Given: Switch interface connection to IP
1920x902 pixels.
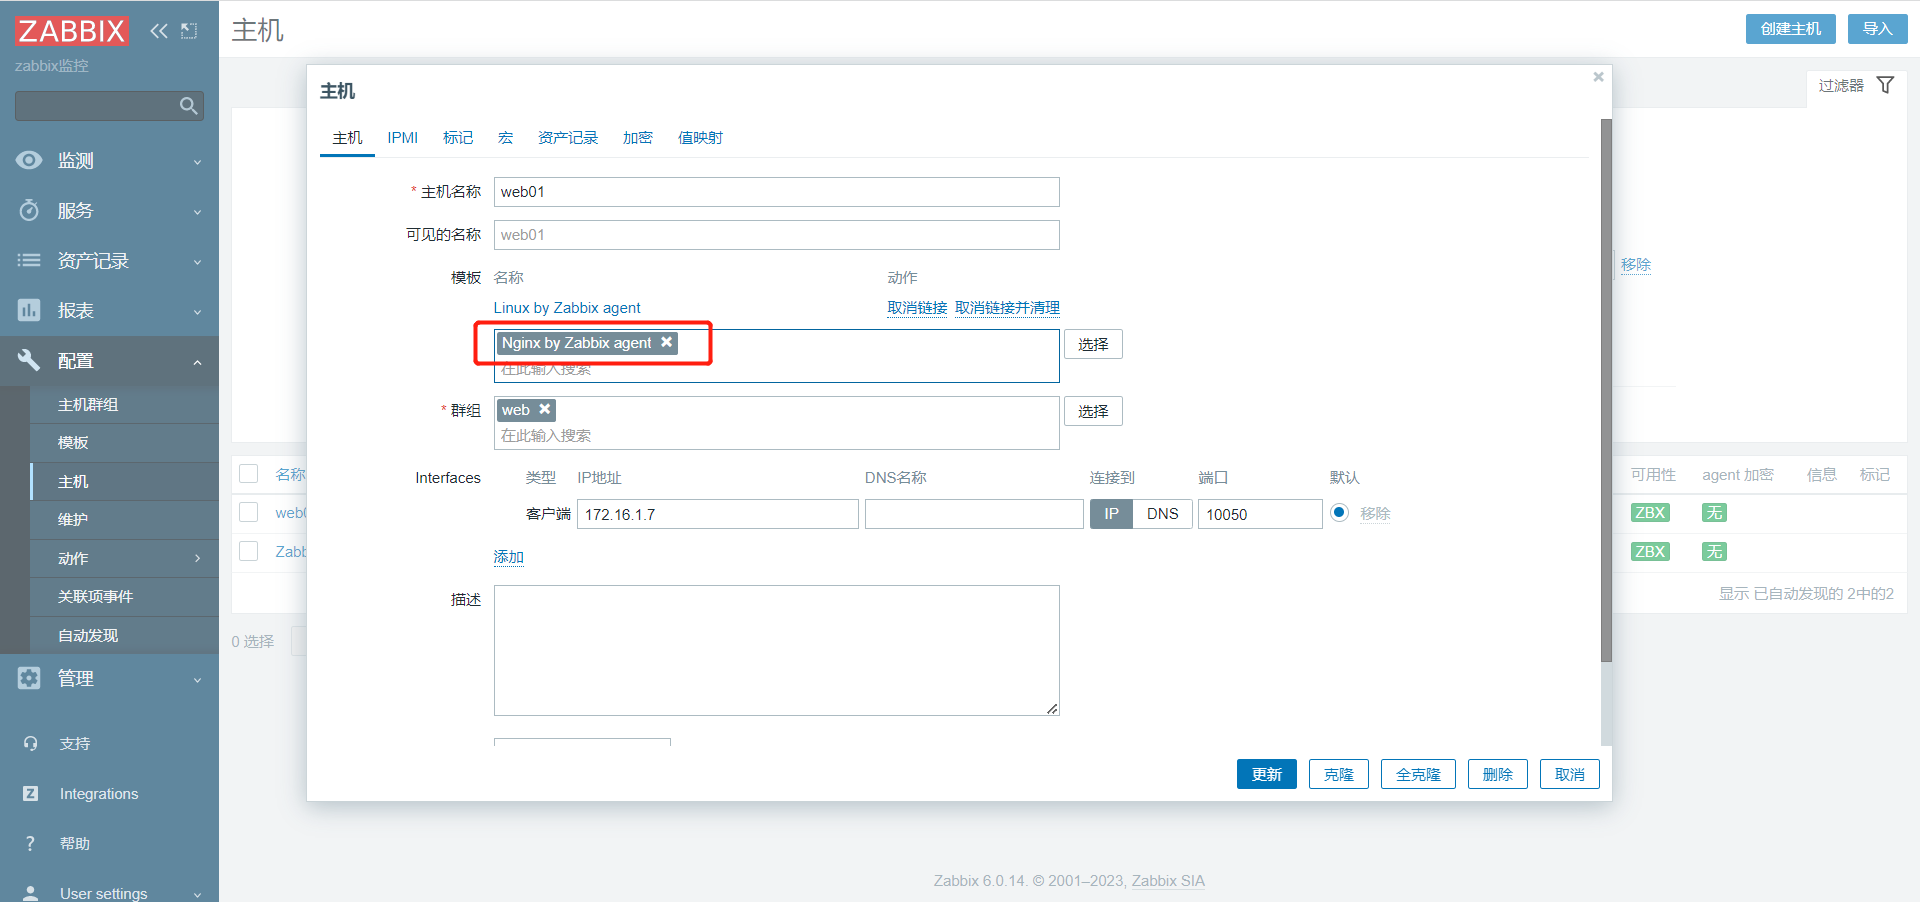Looking at the screenshot, I should [x=1111, y=514].
